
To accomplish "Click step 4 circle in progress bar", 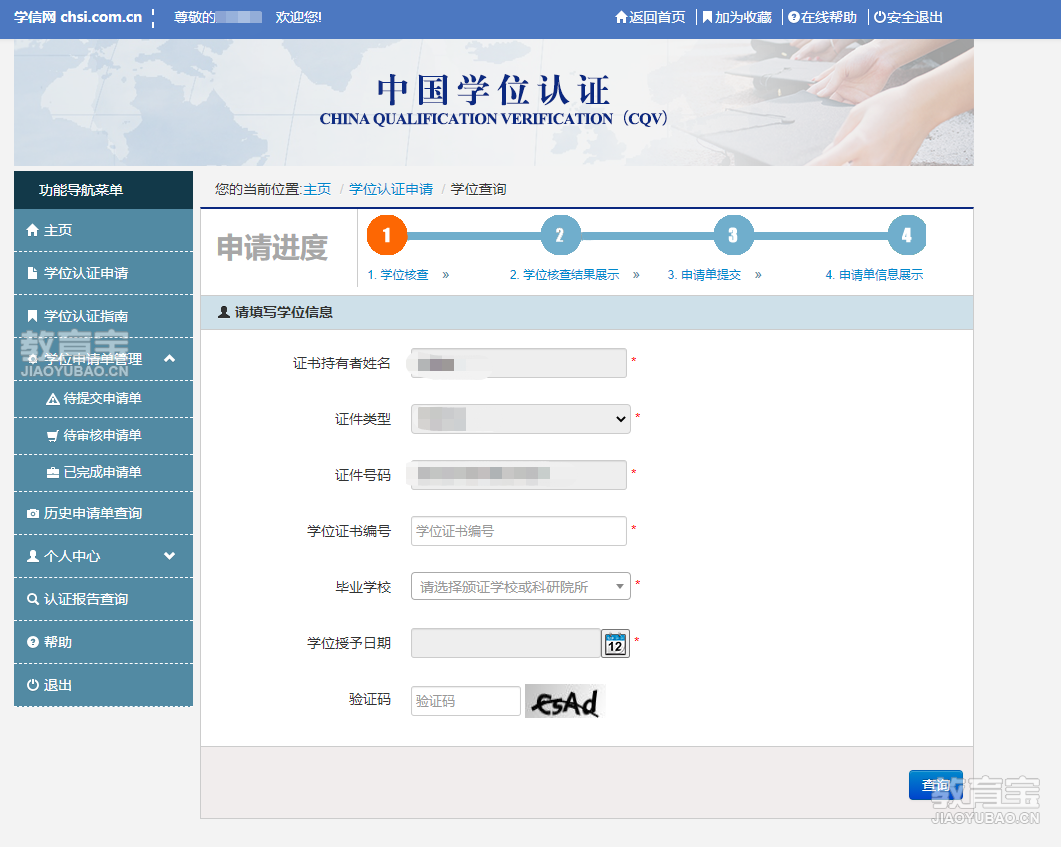I will point(907,235).
